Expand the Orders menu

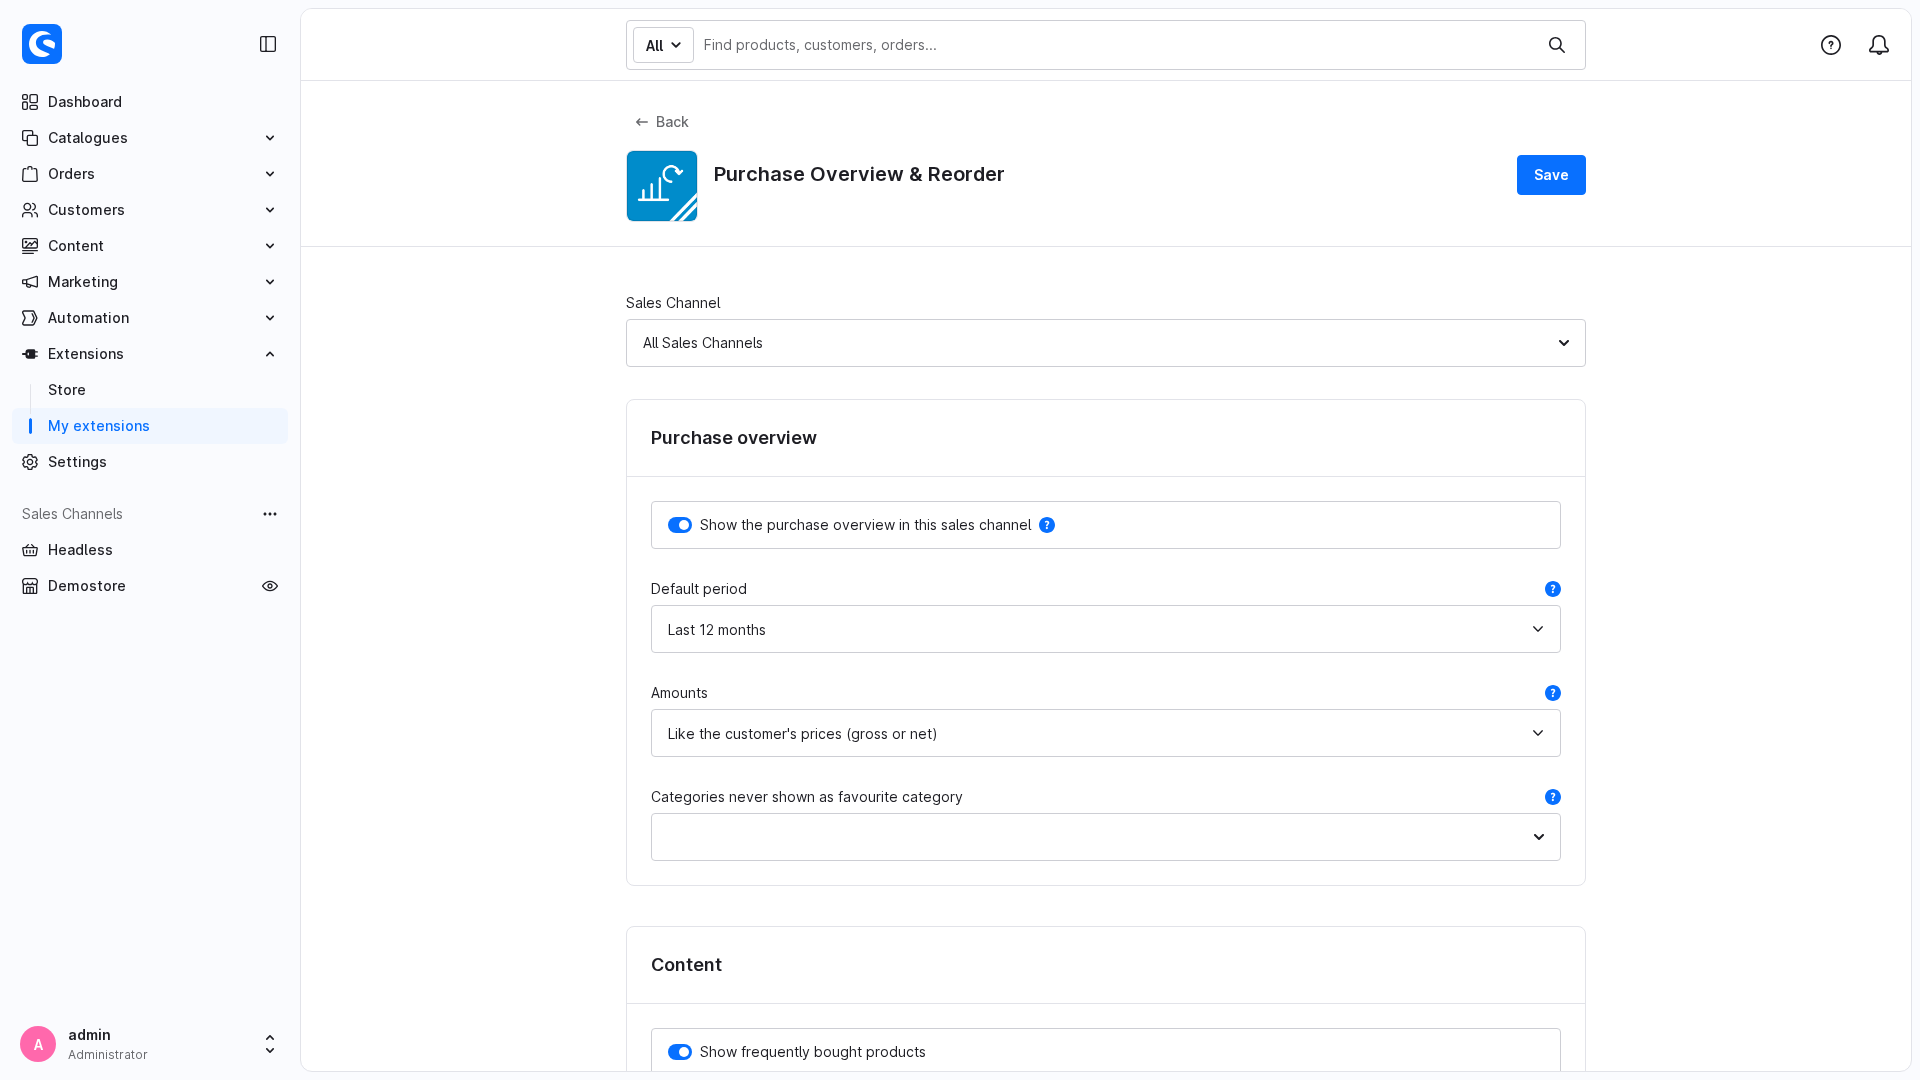coord(150,174)
